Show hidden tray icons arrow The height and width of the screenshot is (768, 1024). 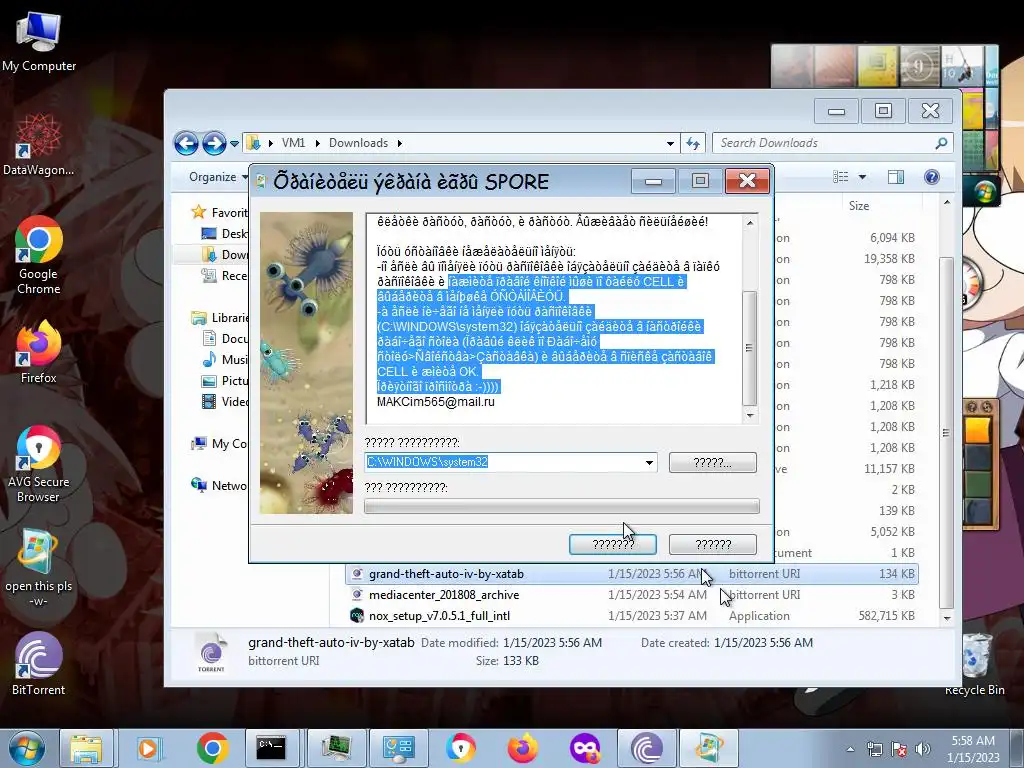click(x=850, y=749)
